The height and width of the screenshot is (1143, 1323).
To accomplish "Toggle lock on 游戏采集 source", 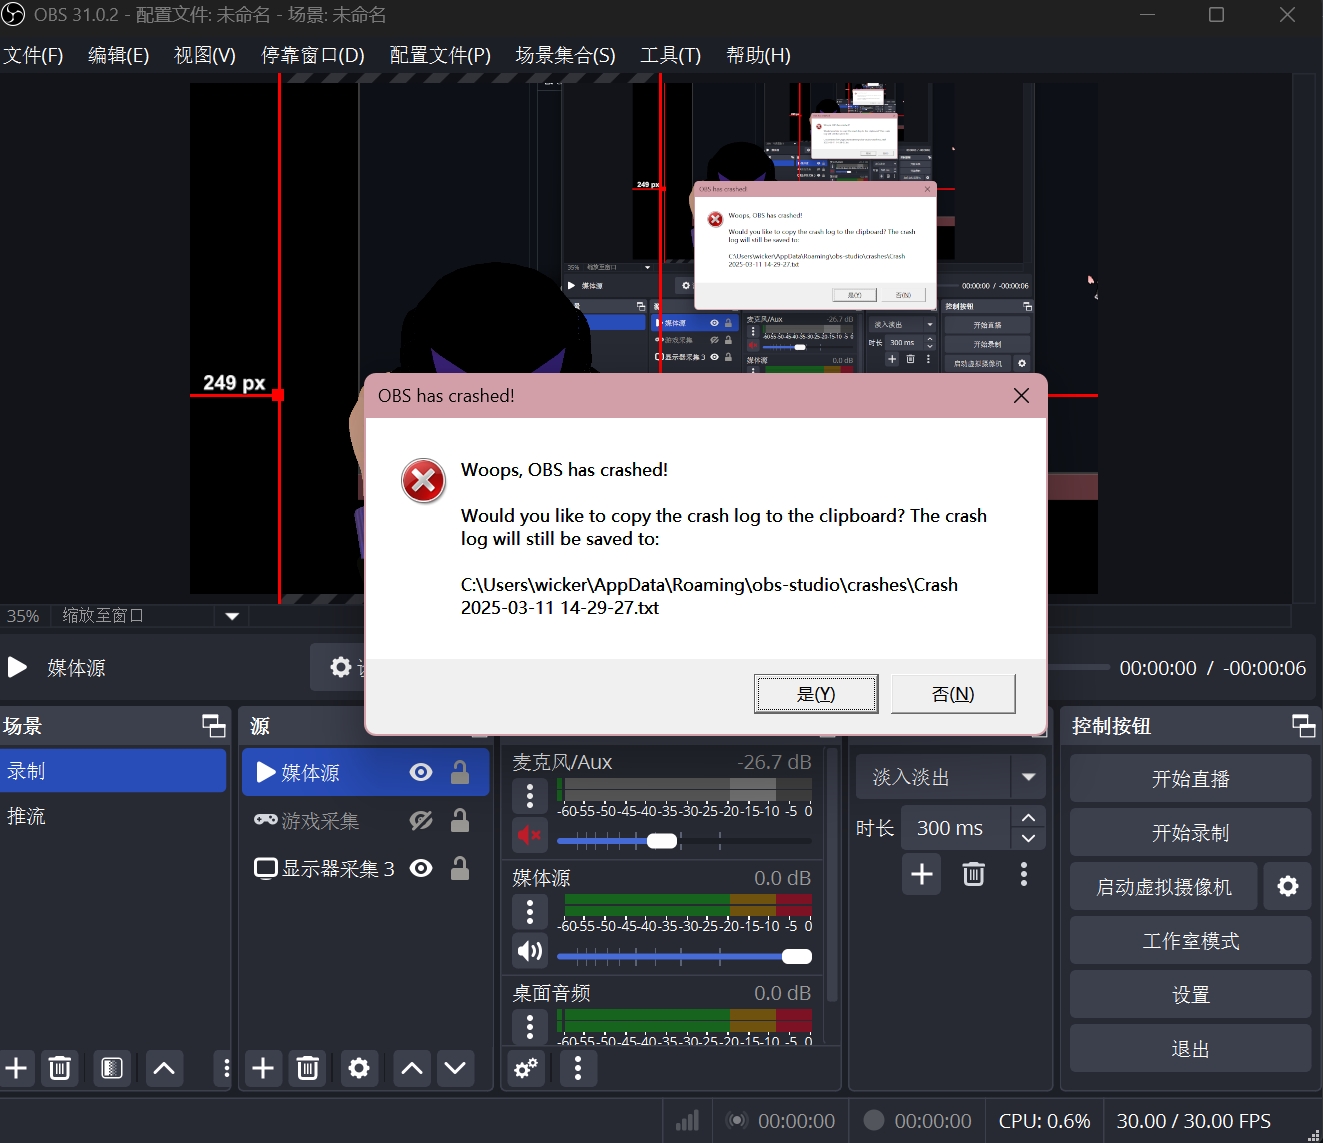I will pos(460,821).
